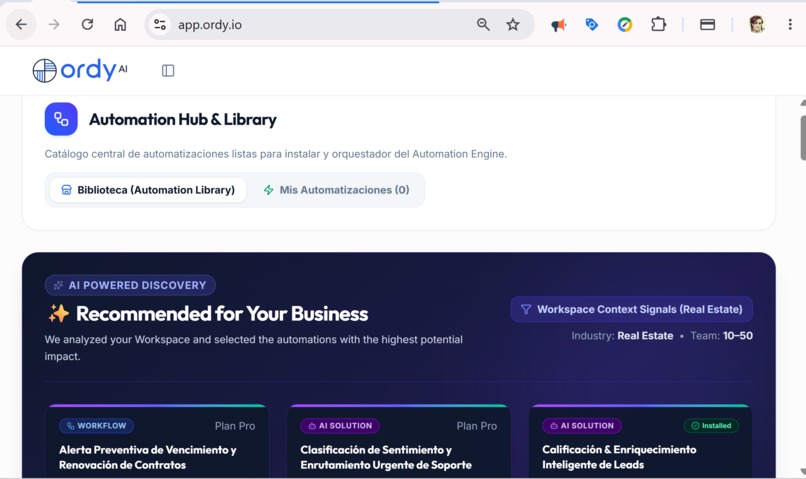The image size is (806, 479).
Task: Select the Biblioteca (Automation Library) tab
Action: point(148,190)
